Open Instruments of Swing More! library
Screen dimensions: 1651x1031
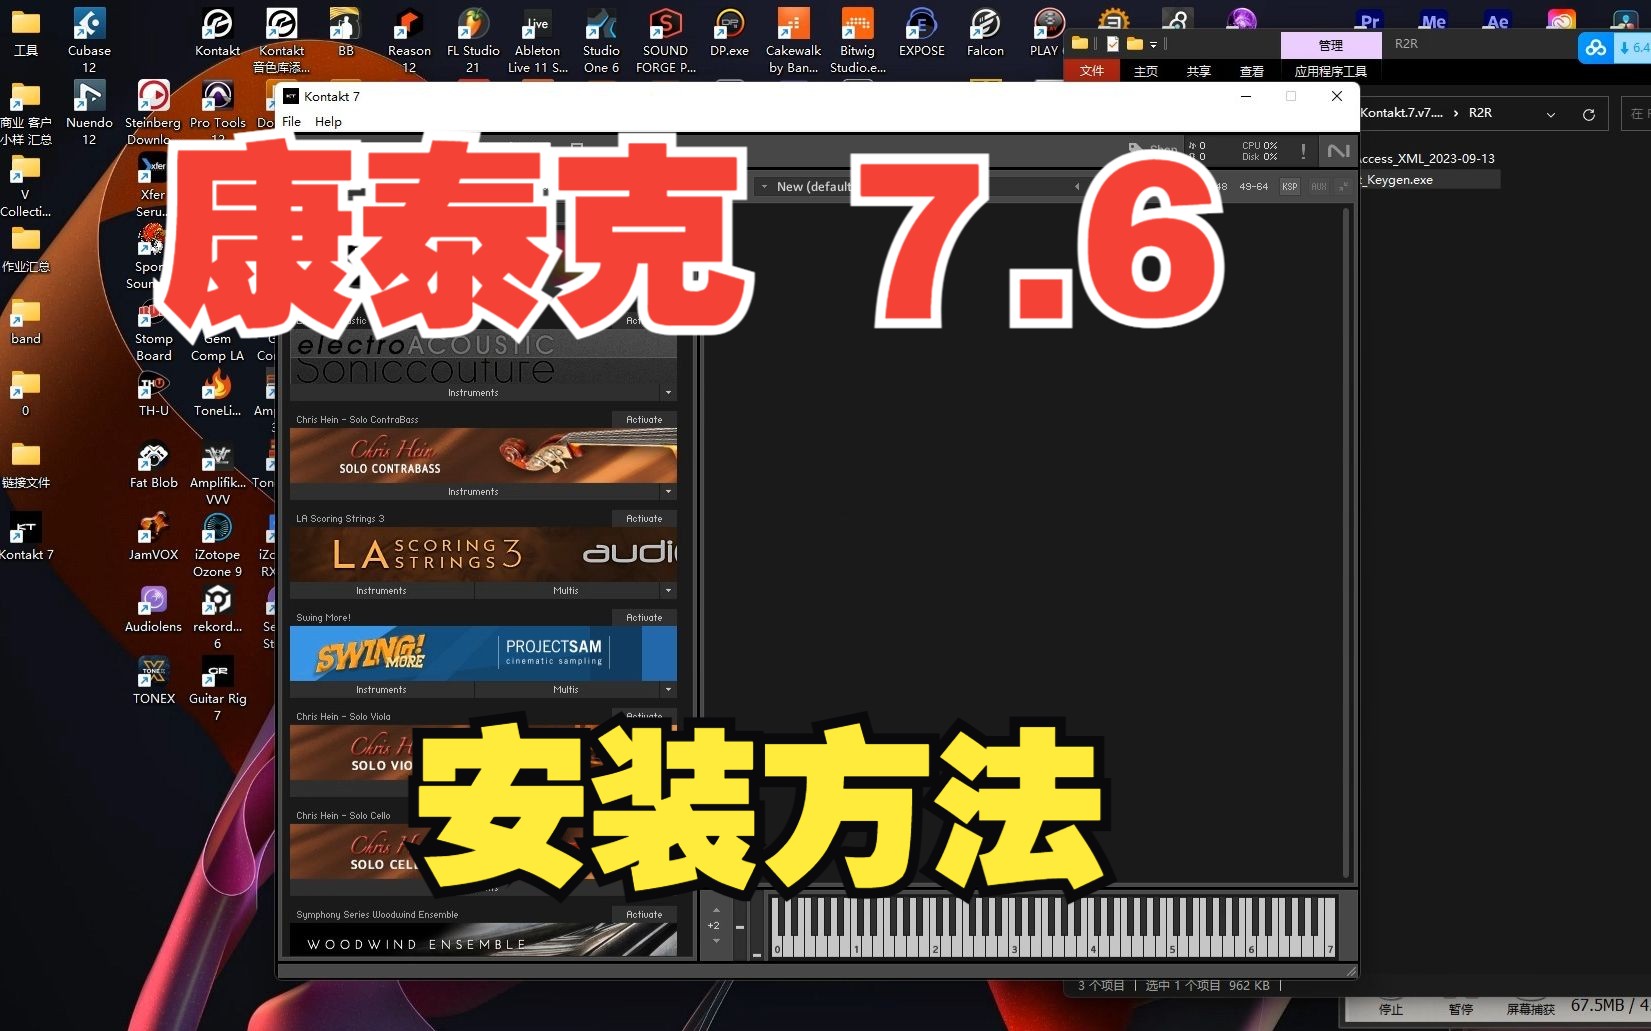[x=381, y=690]
